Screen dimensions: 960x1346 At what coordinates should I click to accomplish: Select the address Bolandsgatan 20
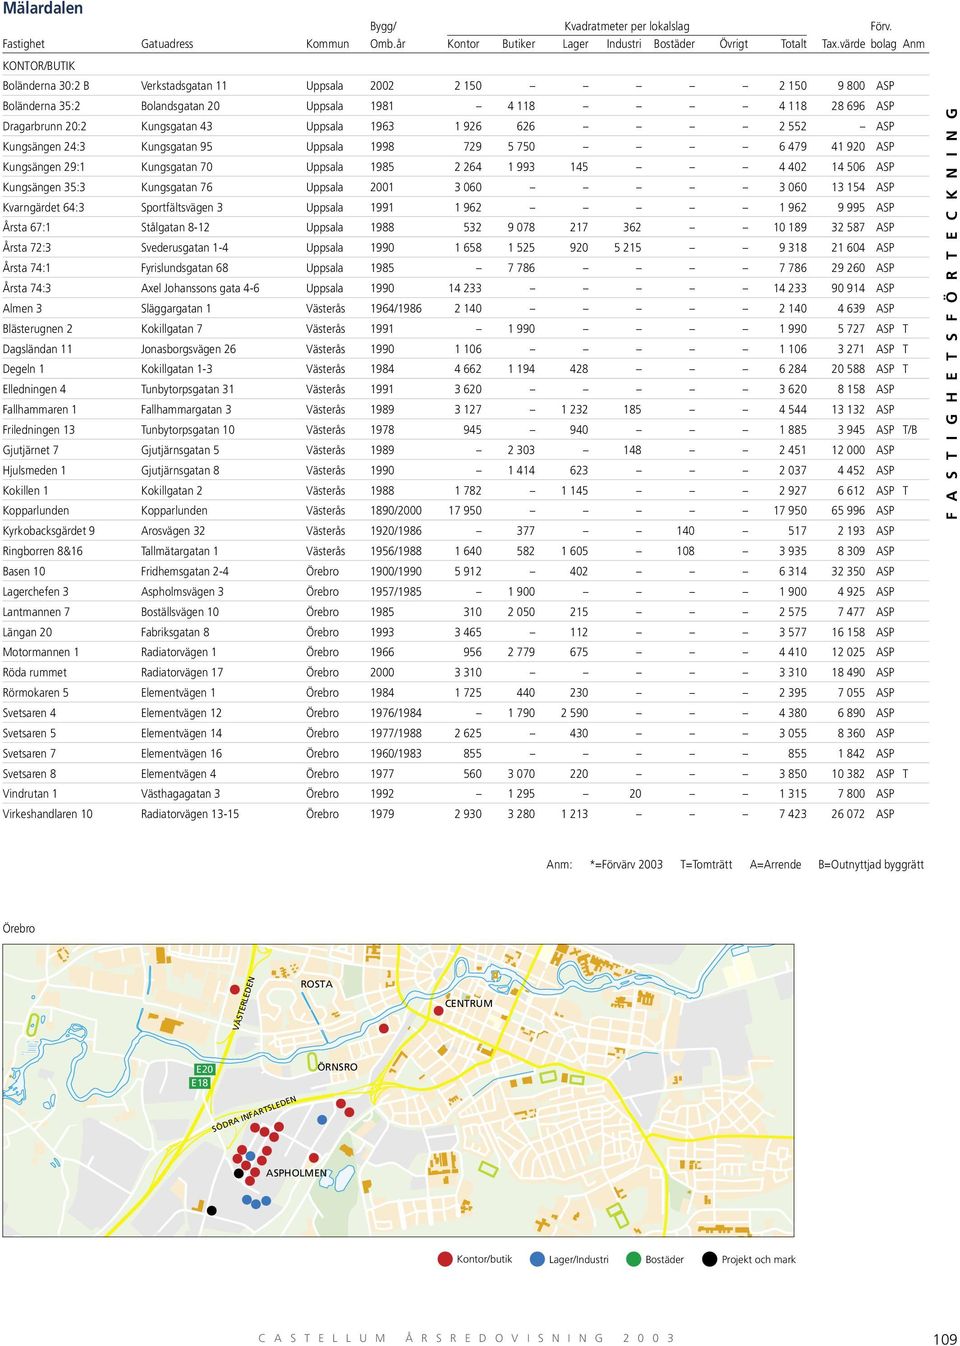[180, 106]
